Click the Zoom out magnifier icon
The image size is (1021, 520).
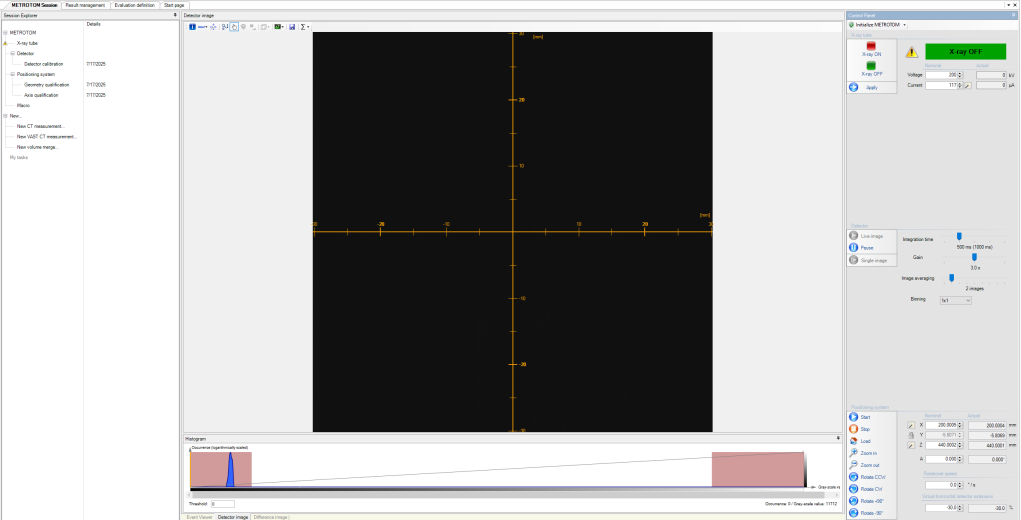click(x=853, y=465)
